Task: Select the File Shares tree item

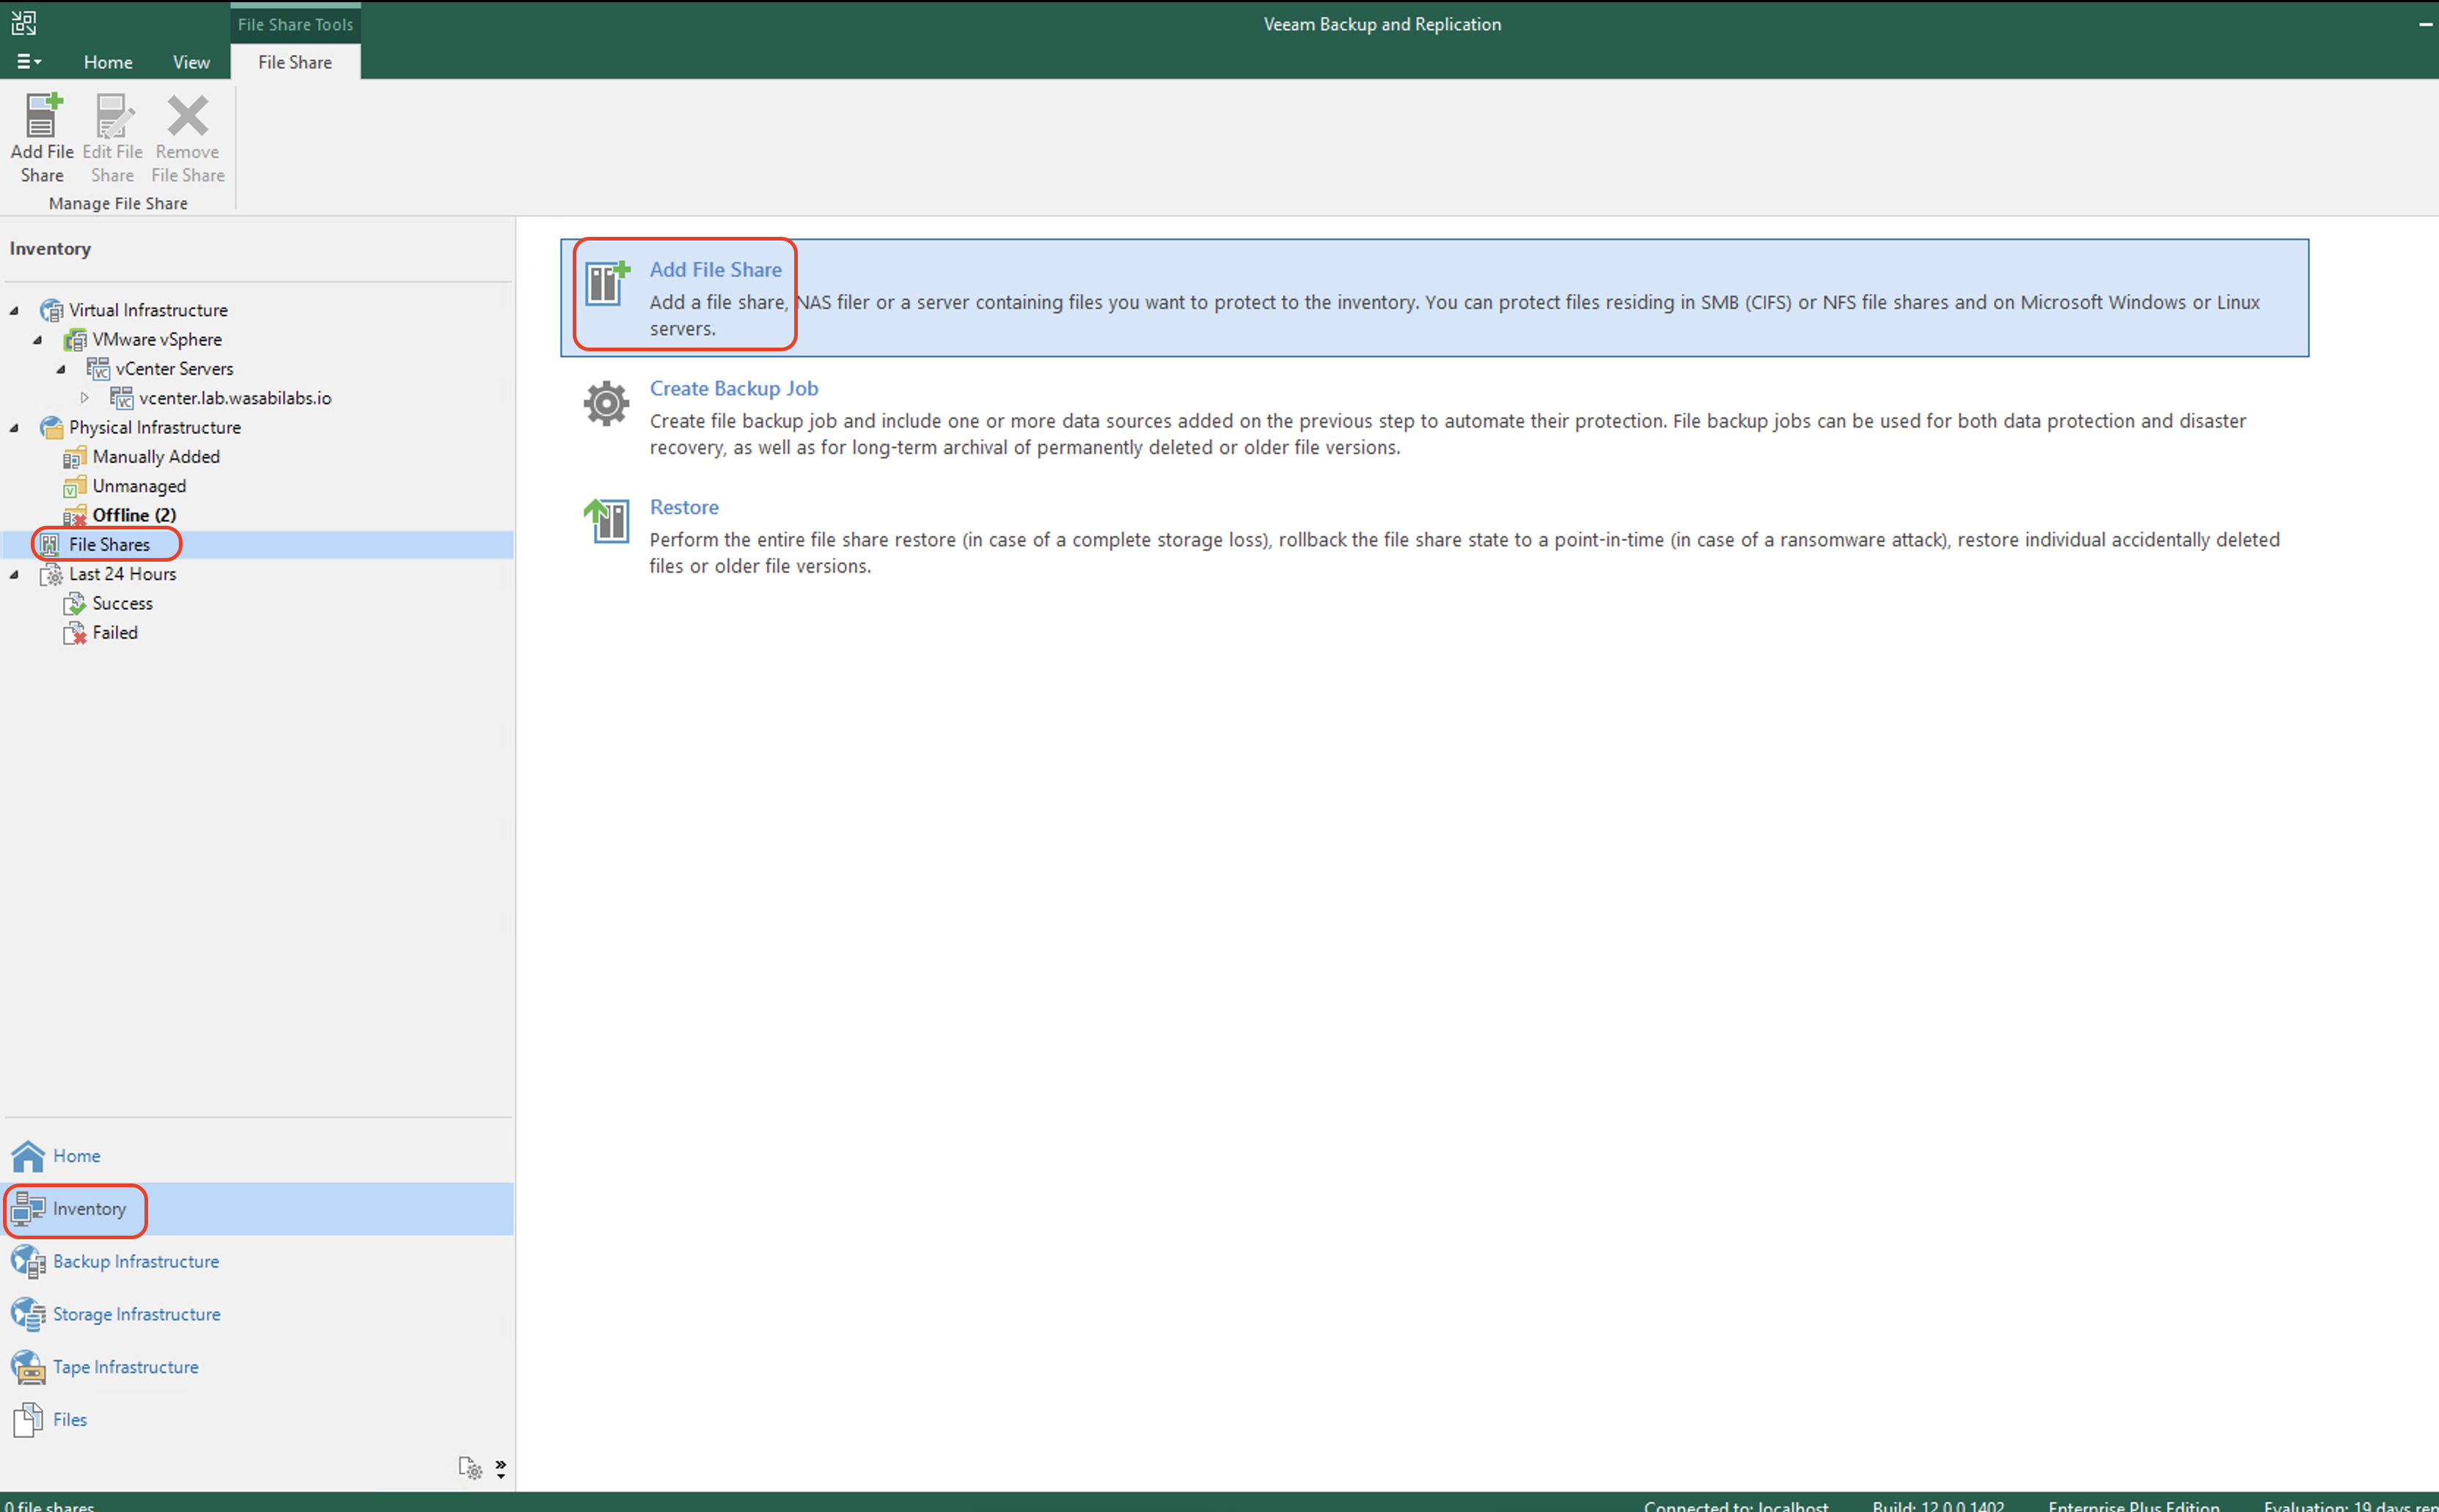Action: [x=109, y=545]
